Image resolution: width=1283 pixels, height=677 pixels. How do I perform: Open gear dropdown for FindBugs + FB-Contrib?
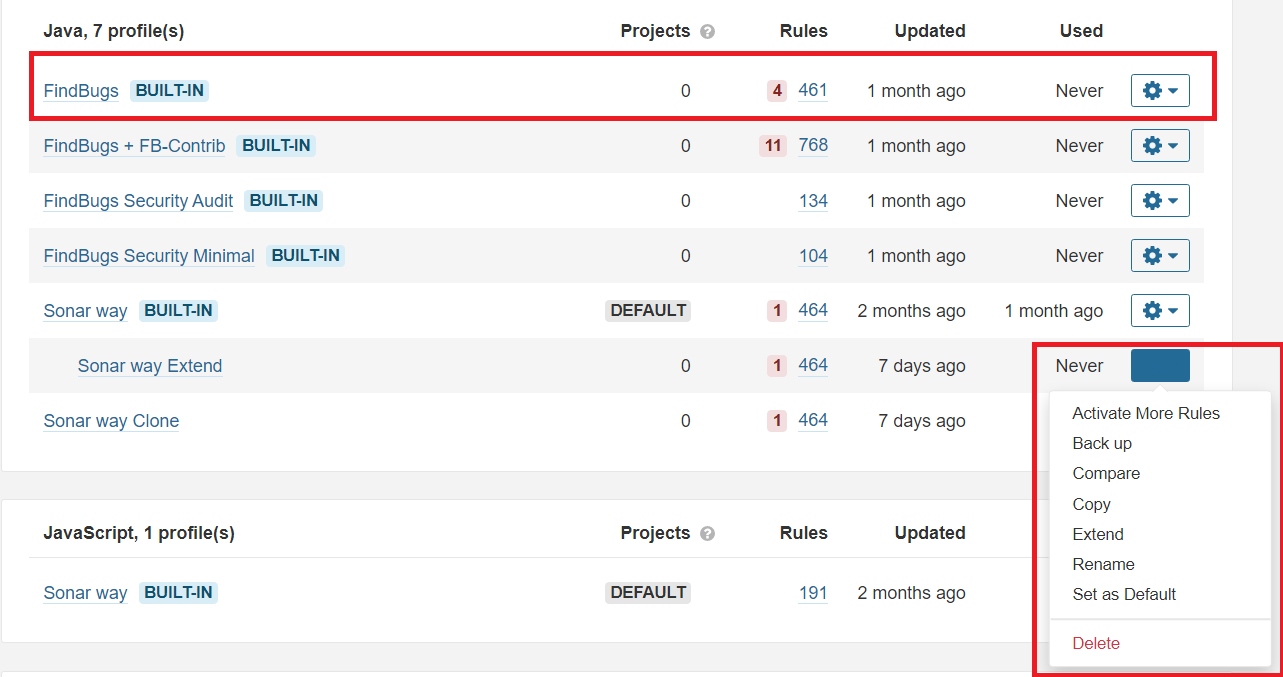[x=1160, y=146]
